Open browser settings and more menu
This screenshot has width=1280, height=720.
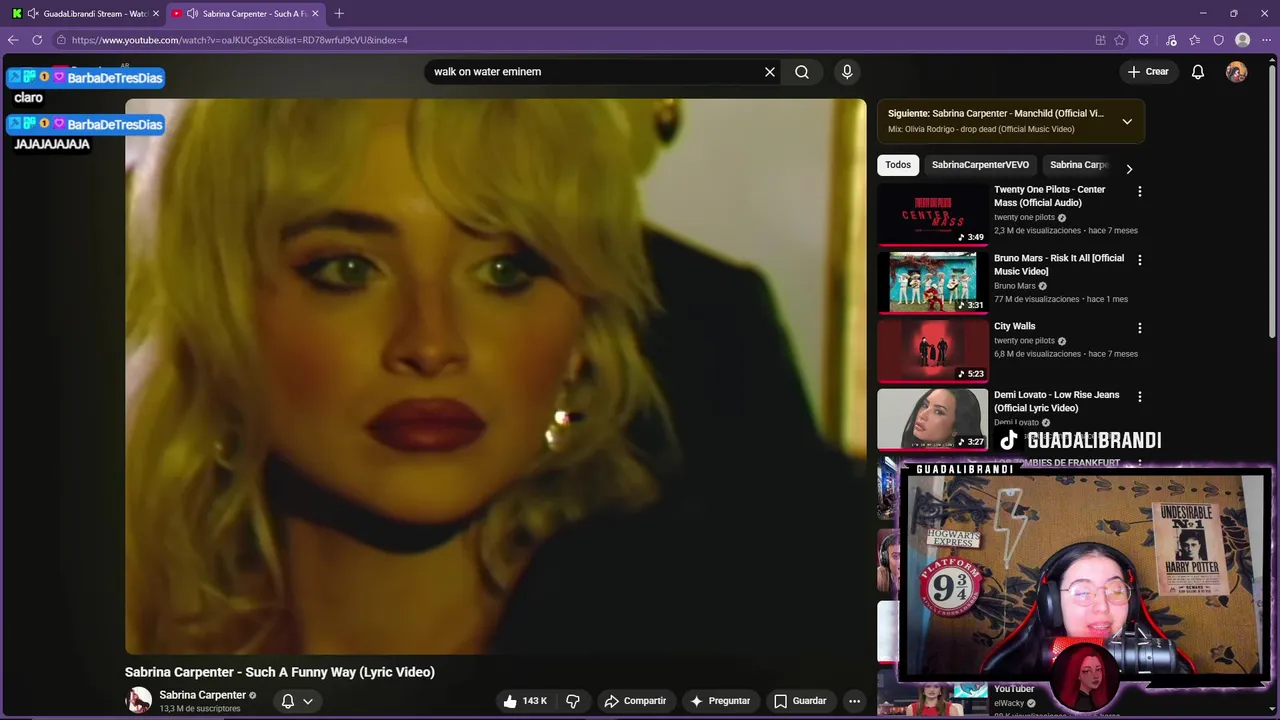coord(1266,40)
